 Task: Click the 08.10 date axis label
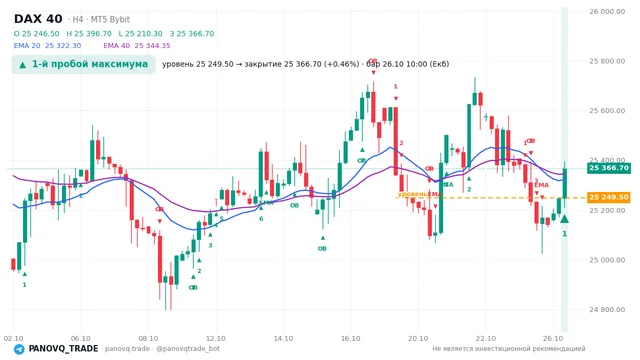click(x=148, y=338)
